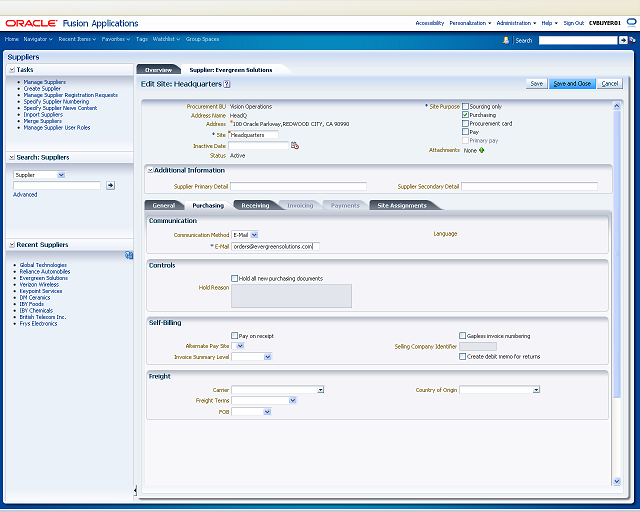
Task: Focus the Site name field
Action: (253, 135)
